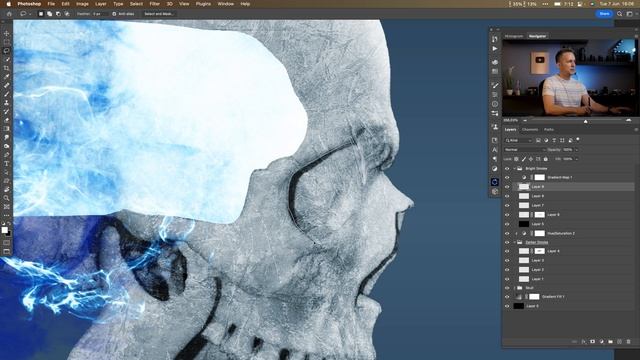Hide Layer 7 using its eye icon

coord(507,205)
